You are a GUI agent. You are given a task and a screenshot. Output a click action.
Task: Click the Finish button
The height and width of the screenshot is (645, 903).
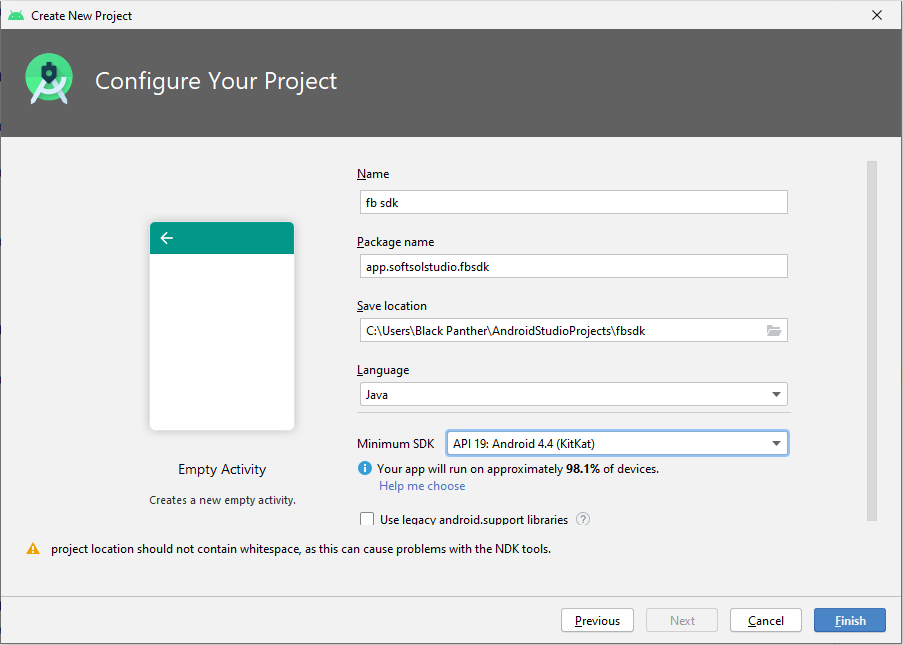849,620
